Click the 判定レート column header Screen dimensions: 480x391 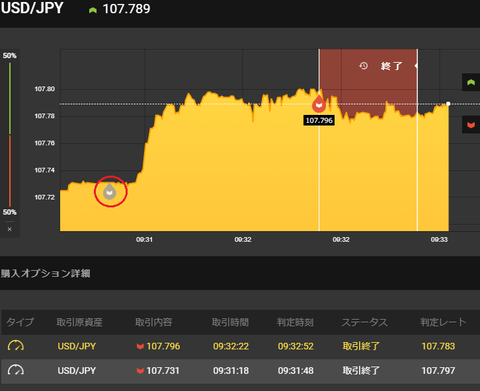pos(443,322)
